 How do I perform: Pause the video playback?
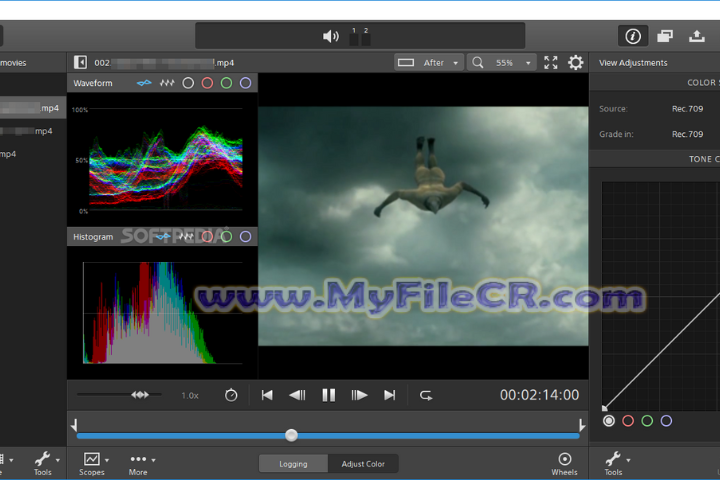point(329,395)
